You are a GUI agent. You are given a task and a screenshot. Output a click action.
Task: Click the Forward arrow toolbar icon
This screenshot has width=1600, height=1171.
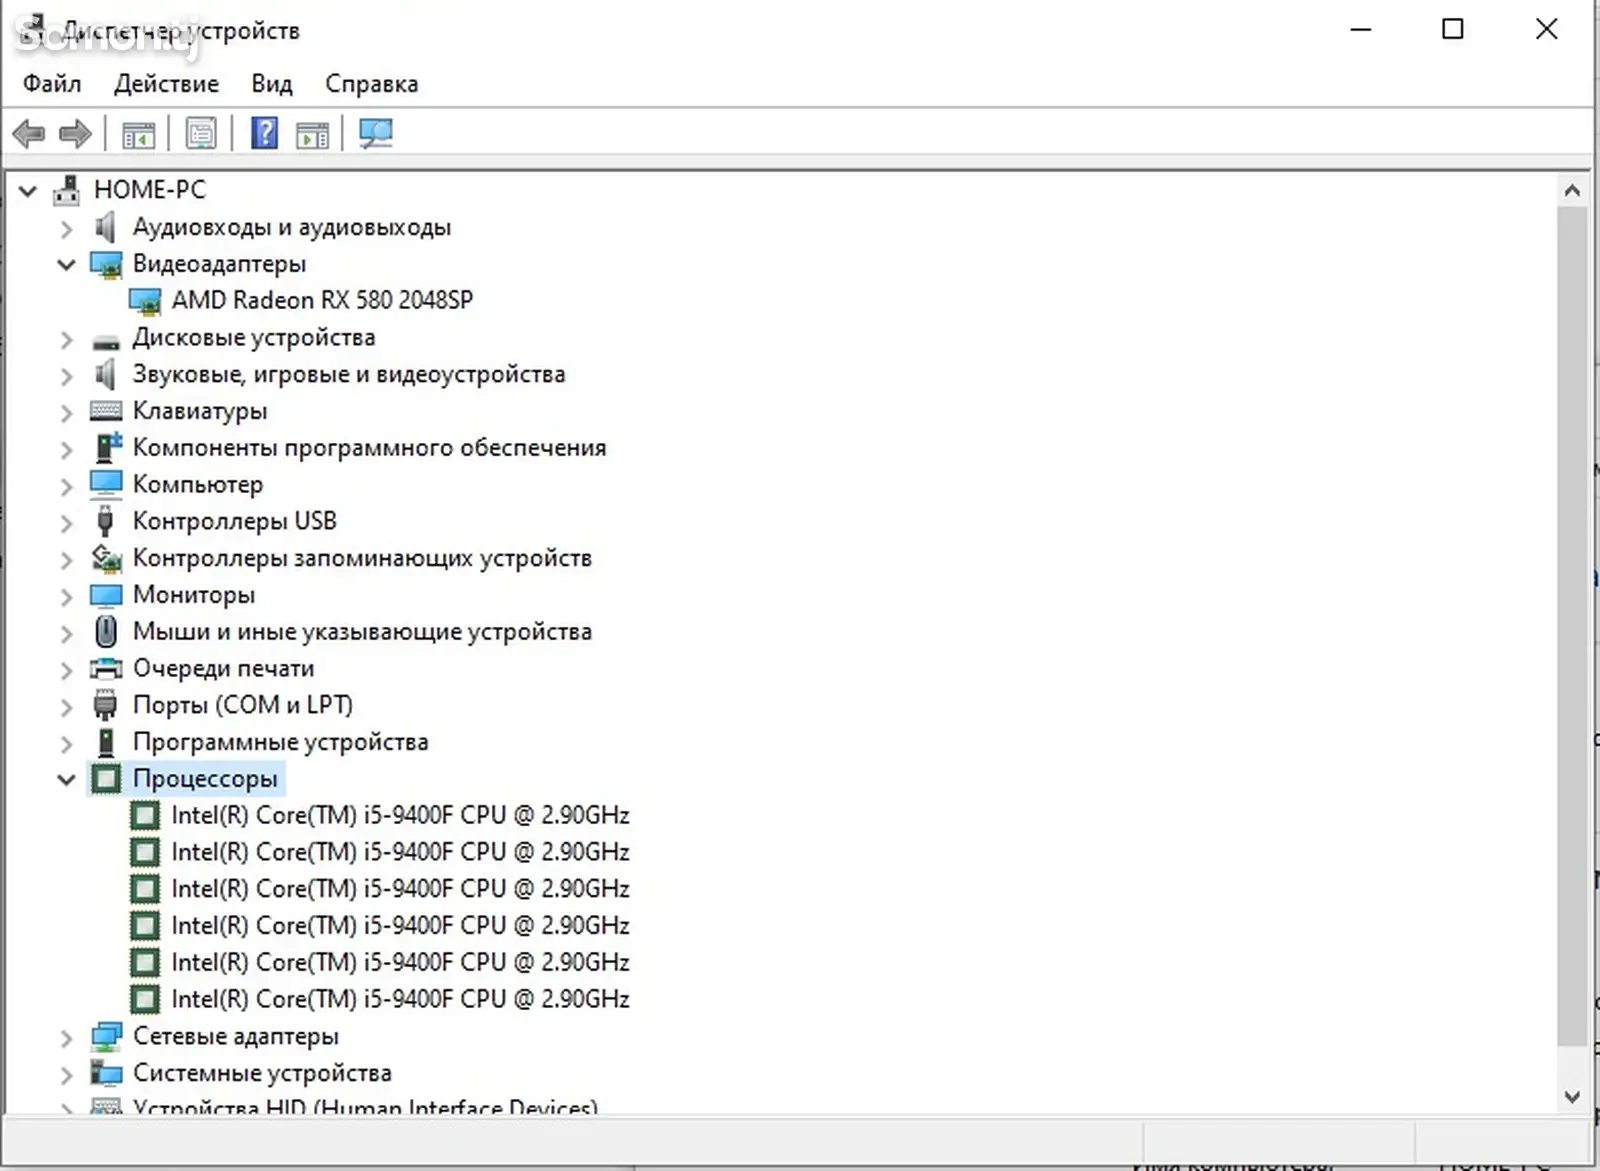[x=75, y=133]
